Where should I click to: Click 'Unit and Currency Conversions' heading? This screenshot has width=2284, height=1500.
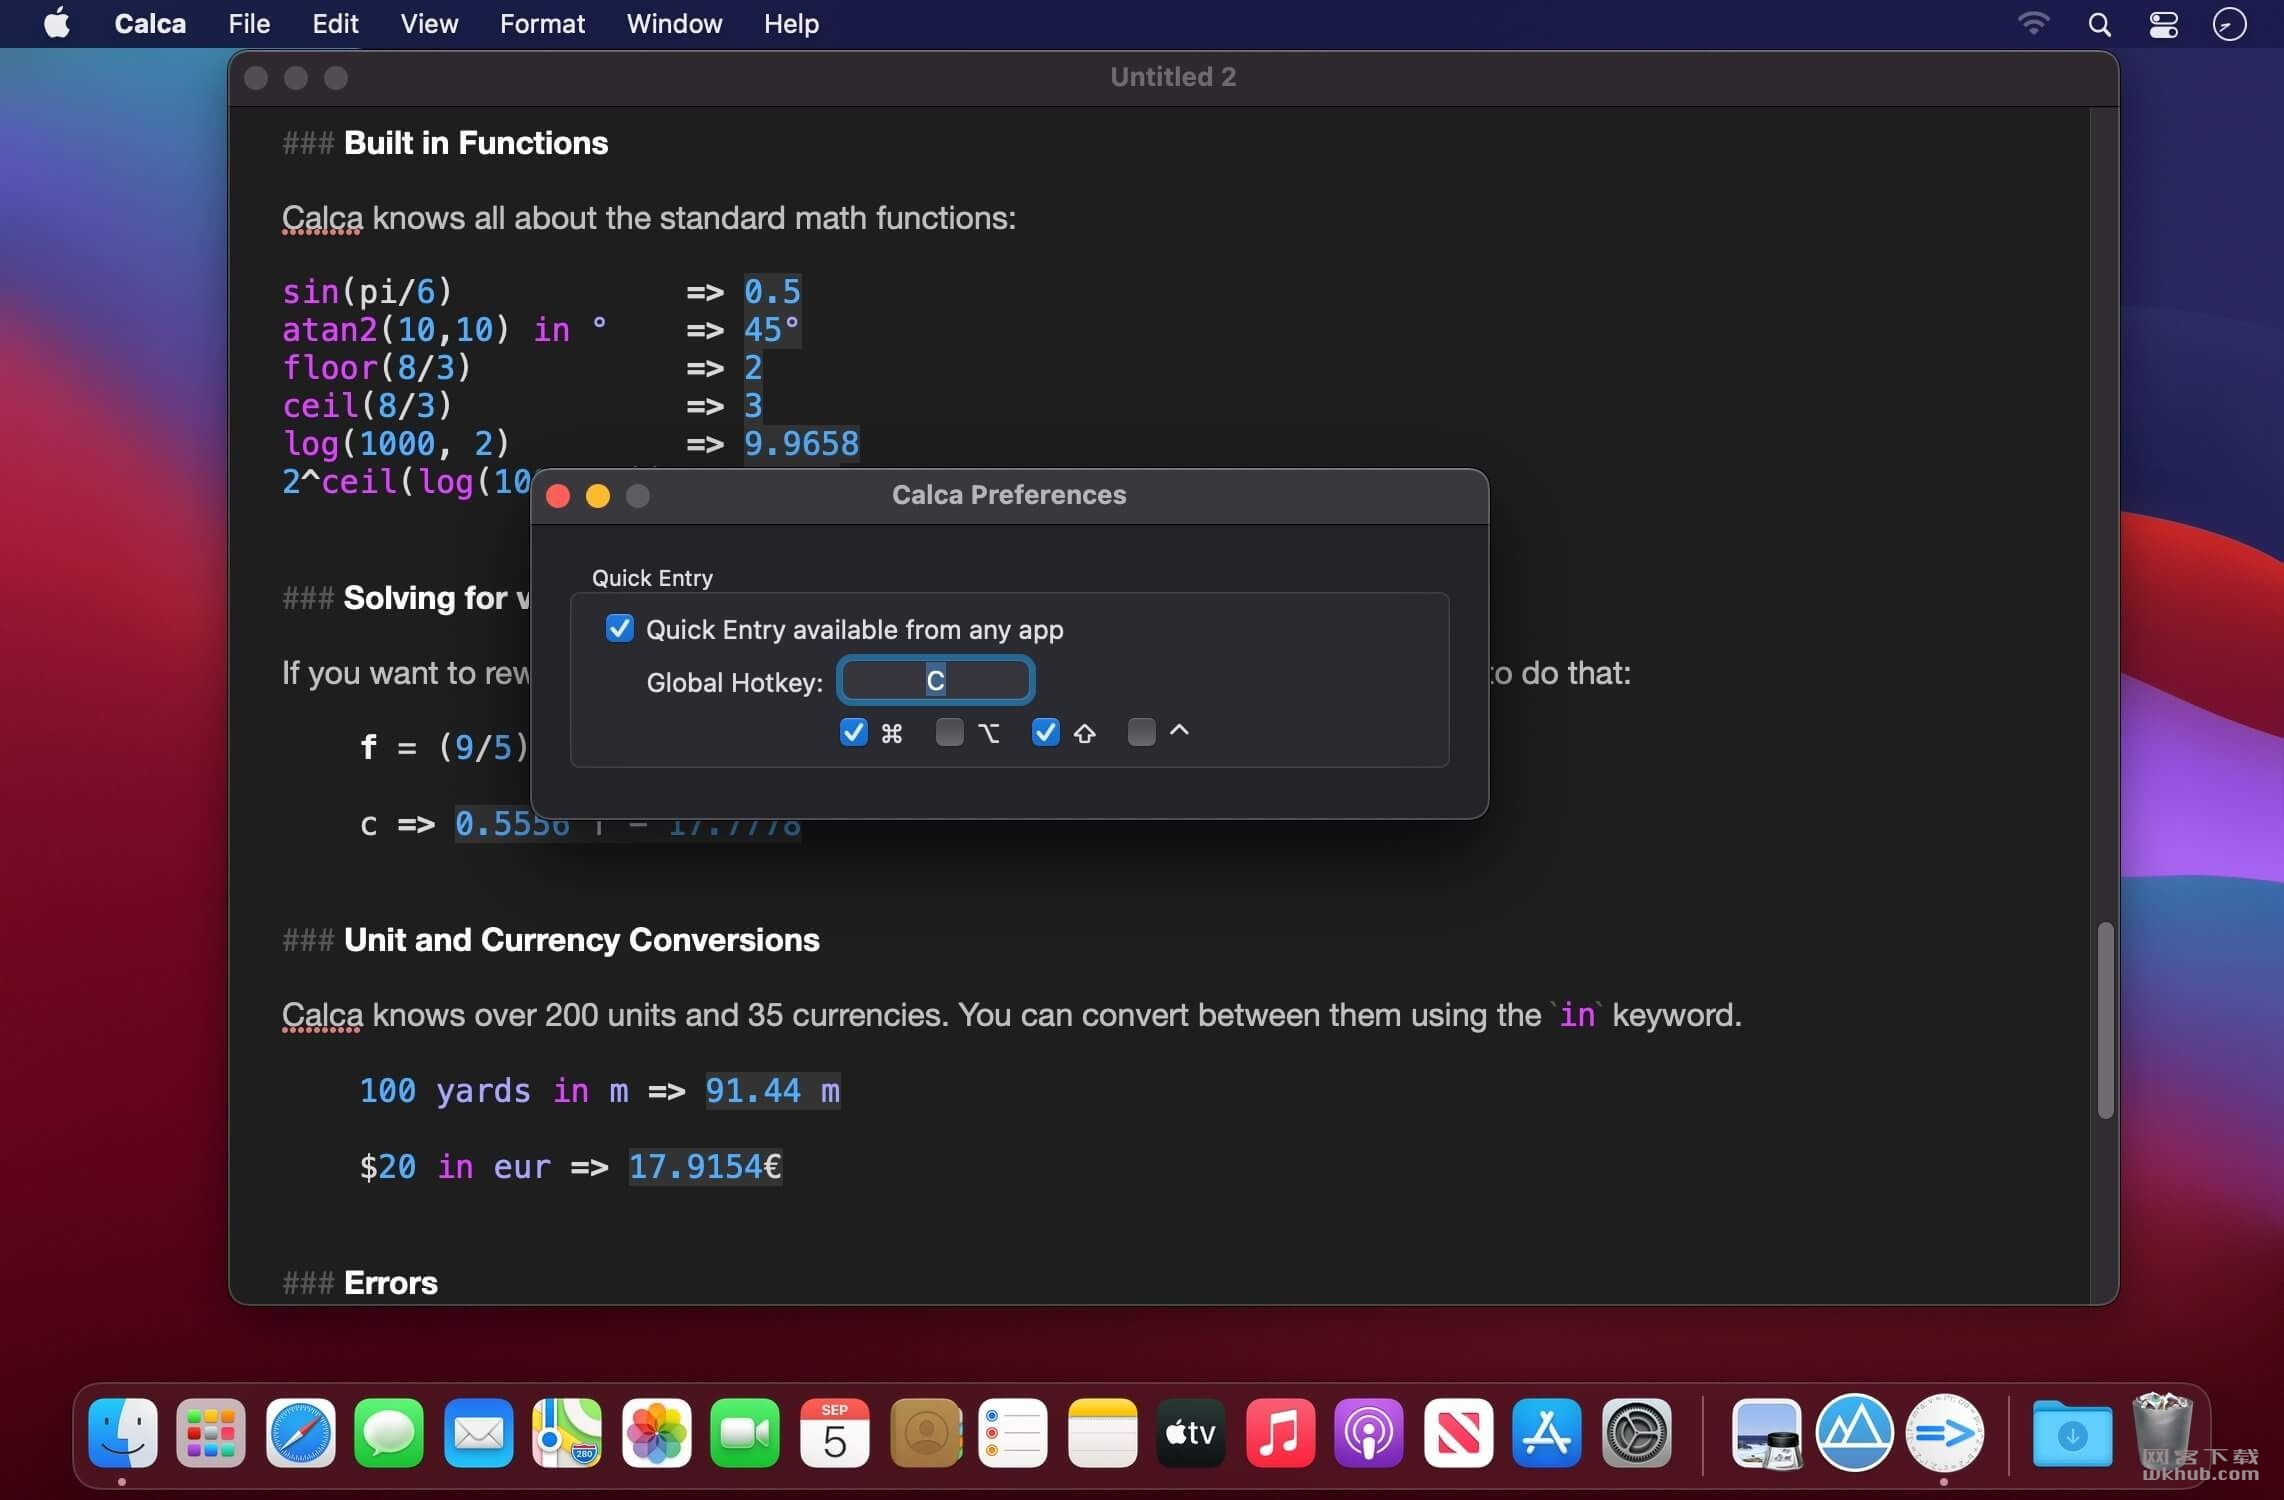581,940
